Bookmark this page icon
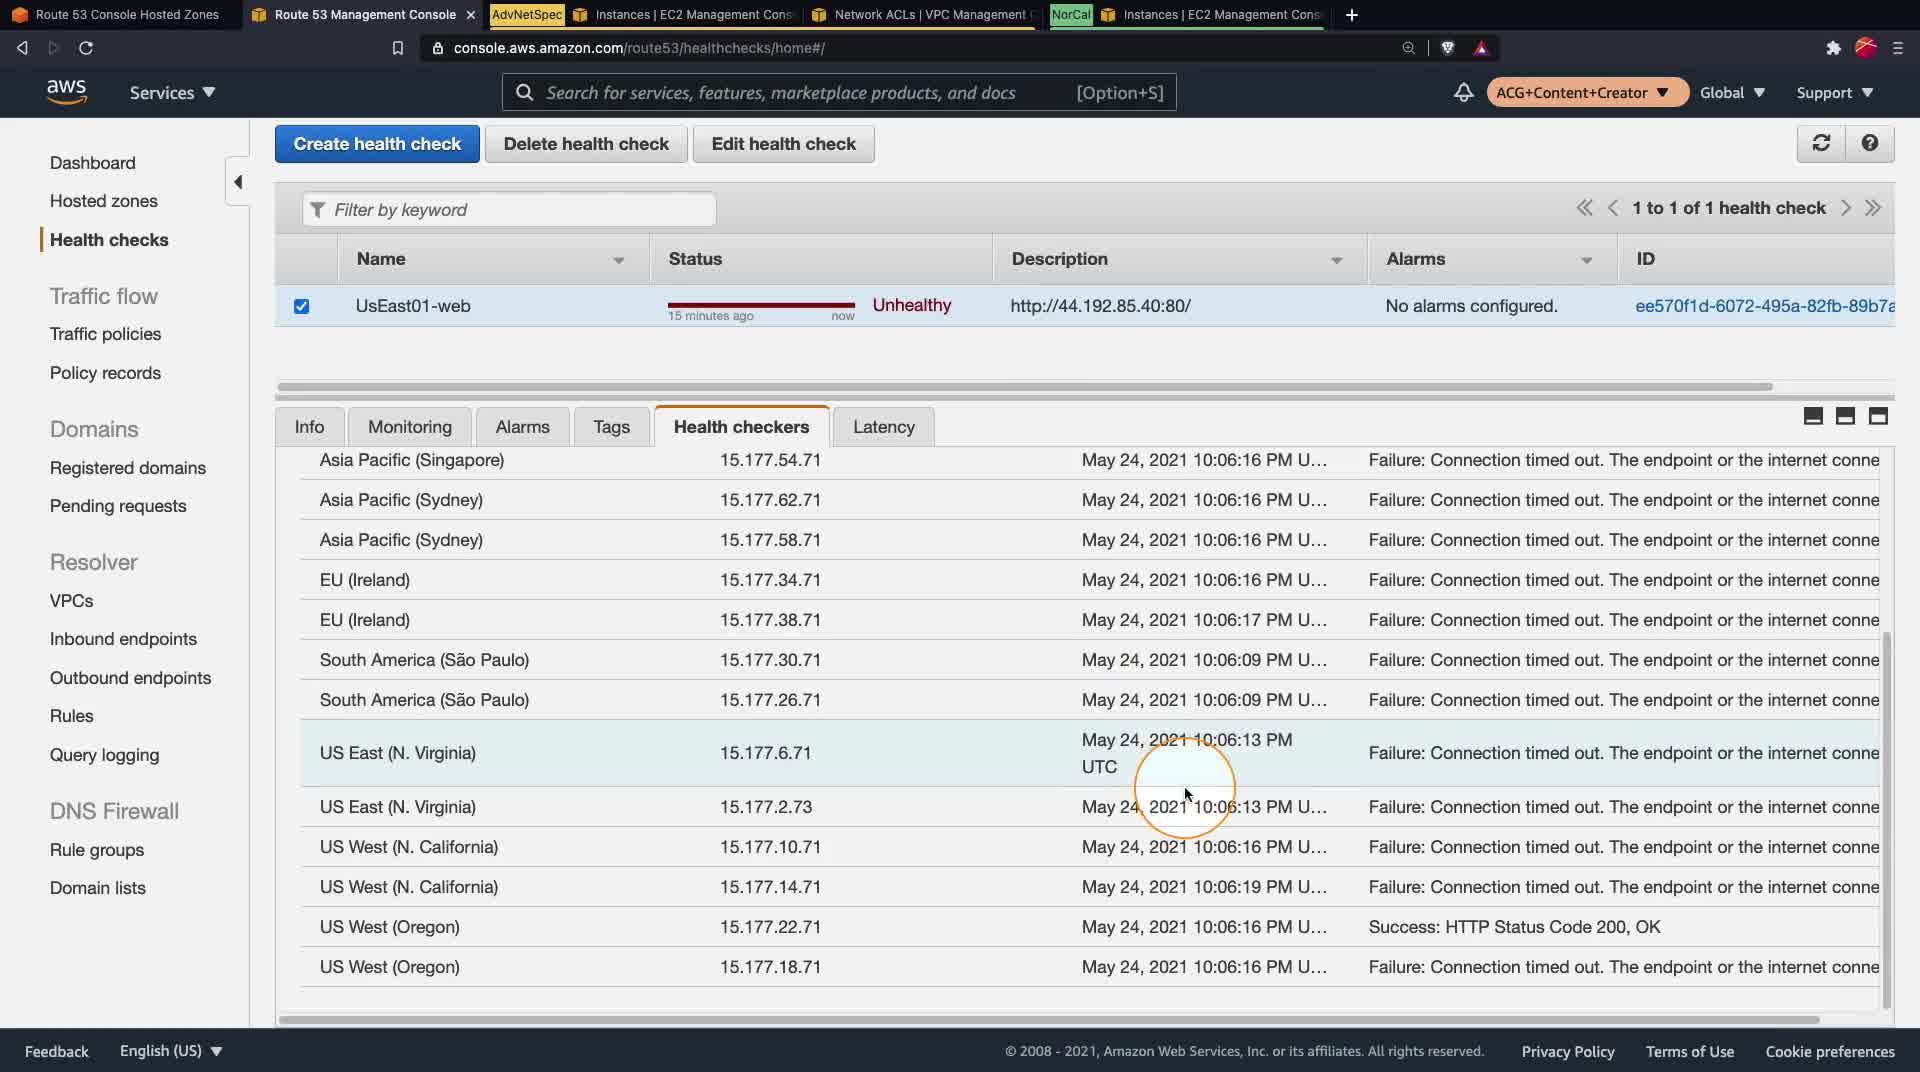This screenshot has height=1072, width=1920. [397, 48]
